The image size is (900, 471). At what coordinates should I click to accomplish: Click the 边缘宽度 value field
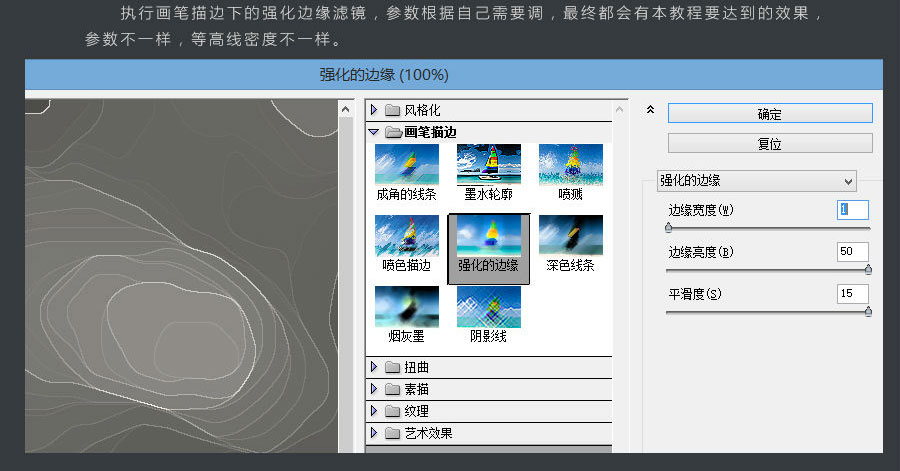point(852,209)
